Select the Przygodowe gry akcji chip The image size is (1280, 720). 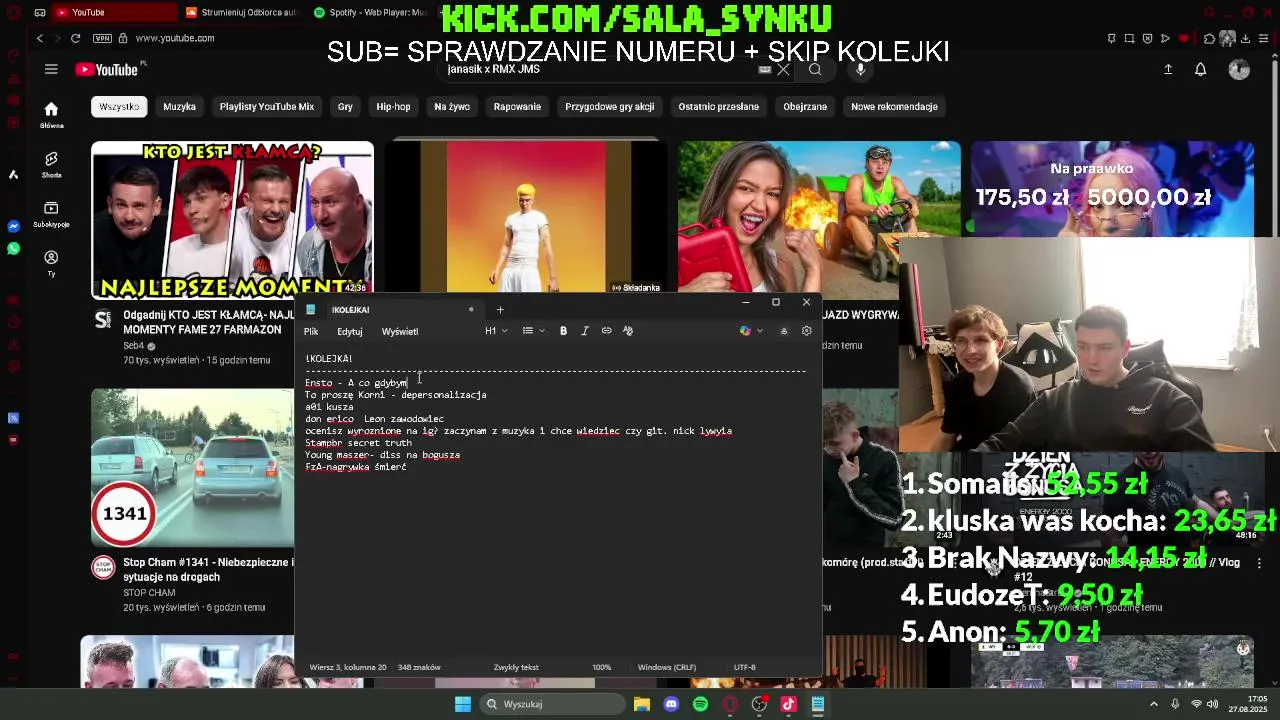tap(610, 106)
